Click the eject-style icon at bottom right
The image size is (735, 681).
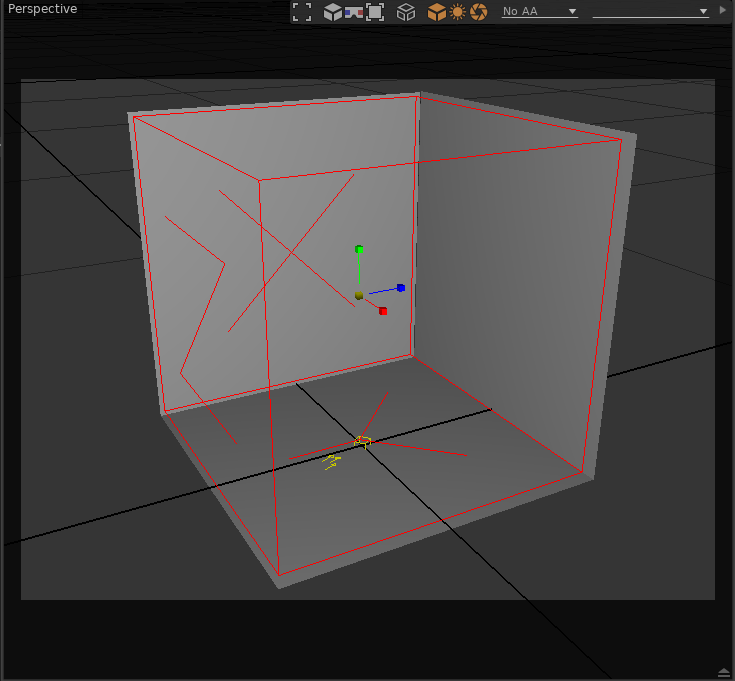(723, 671)
